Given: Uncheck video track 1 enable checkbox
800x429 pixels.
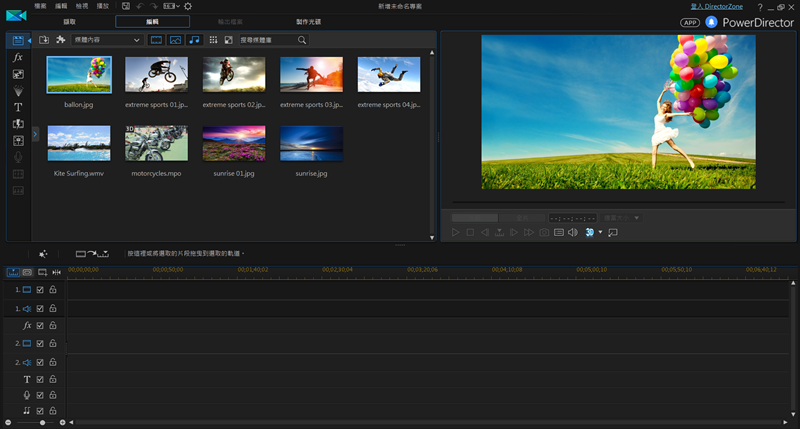Looking at the screenshot, I should tap(40, 290).
